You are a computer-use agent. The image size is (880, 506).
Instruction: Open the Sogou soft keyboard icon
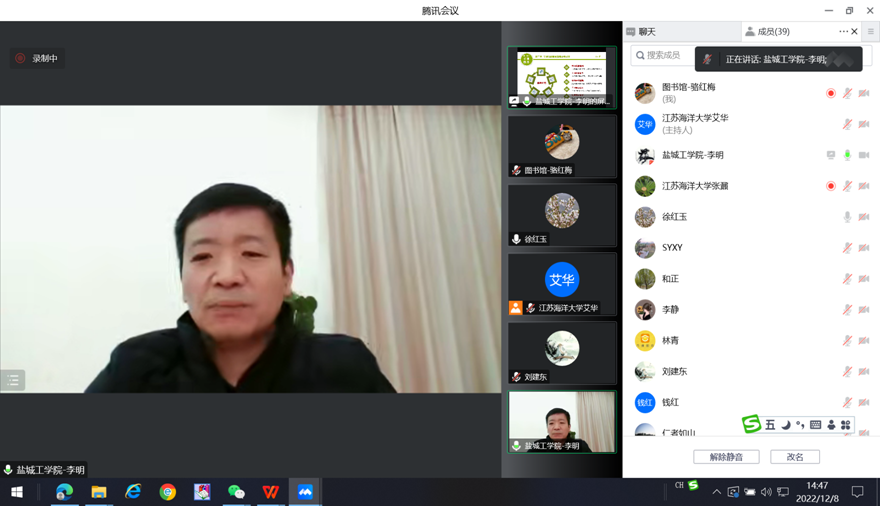[816, 425]
